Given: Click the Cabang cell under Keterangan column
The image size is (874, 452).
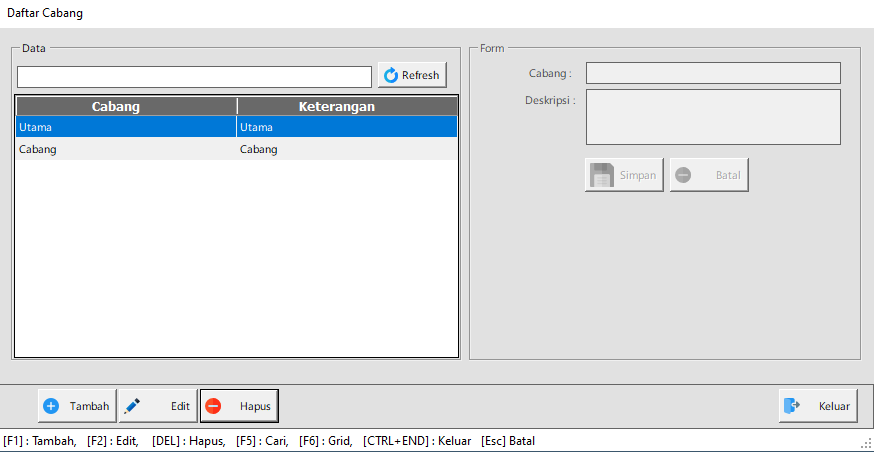Looking at the screenshot, I should 348,149.
